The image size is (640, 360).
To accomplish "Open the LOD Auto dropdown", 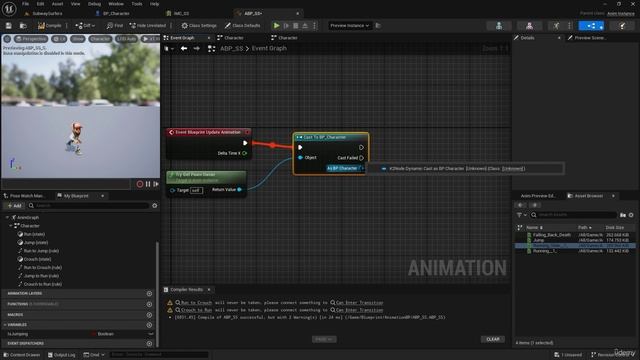I will tap(126, 39).
